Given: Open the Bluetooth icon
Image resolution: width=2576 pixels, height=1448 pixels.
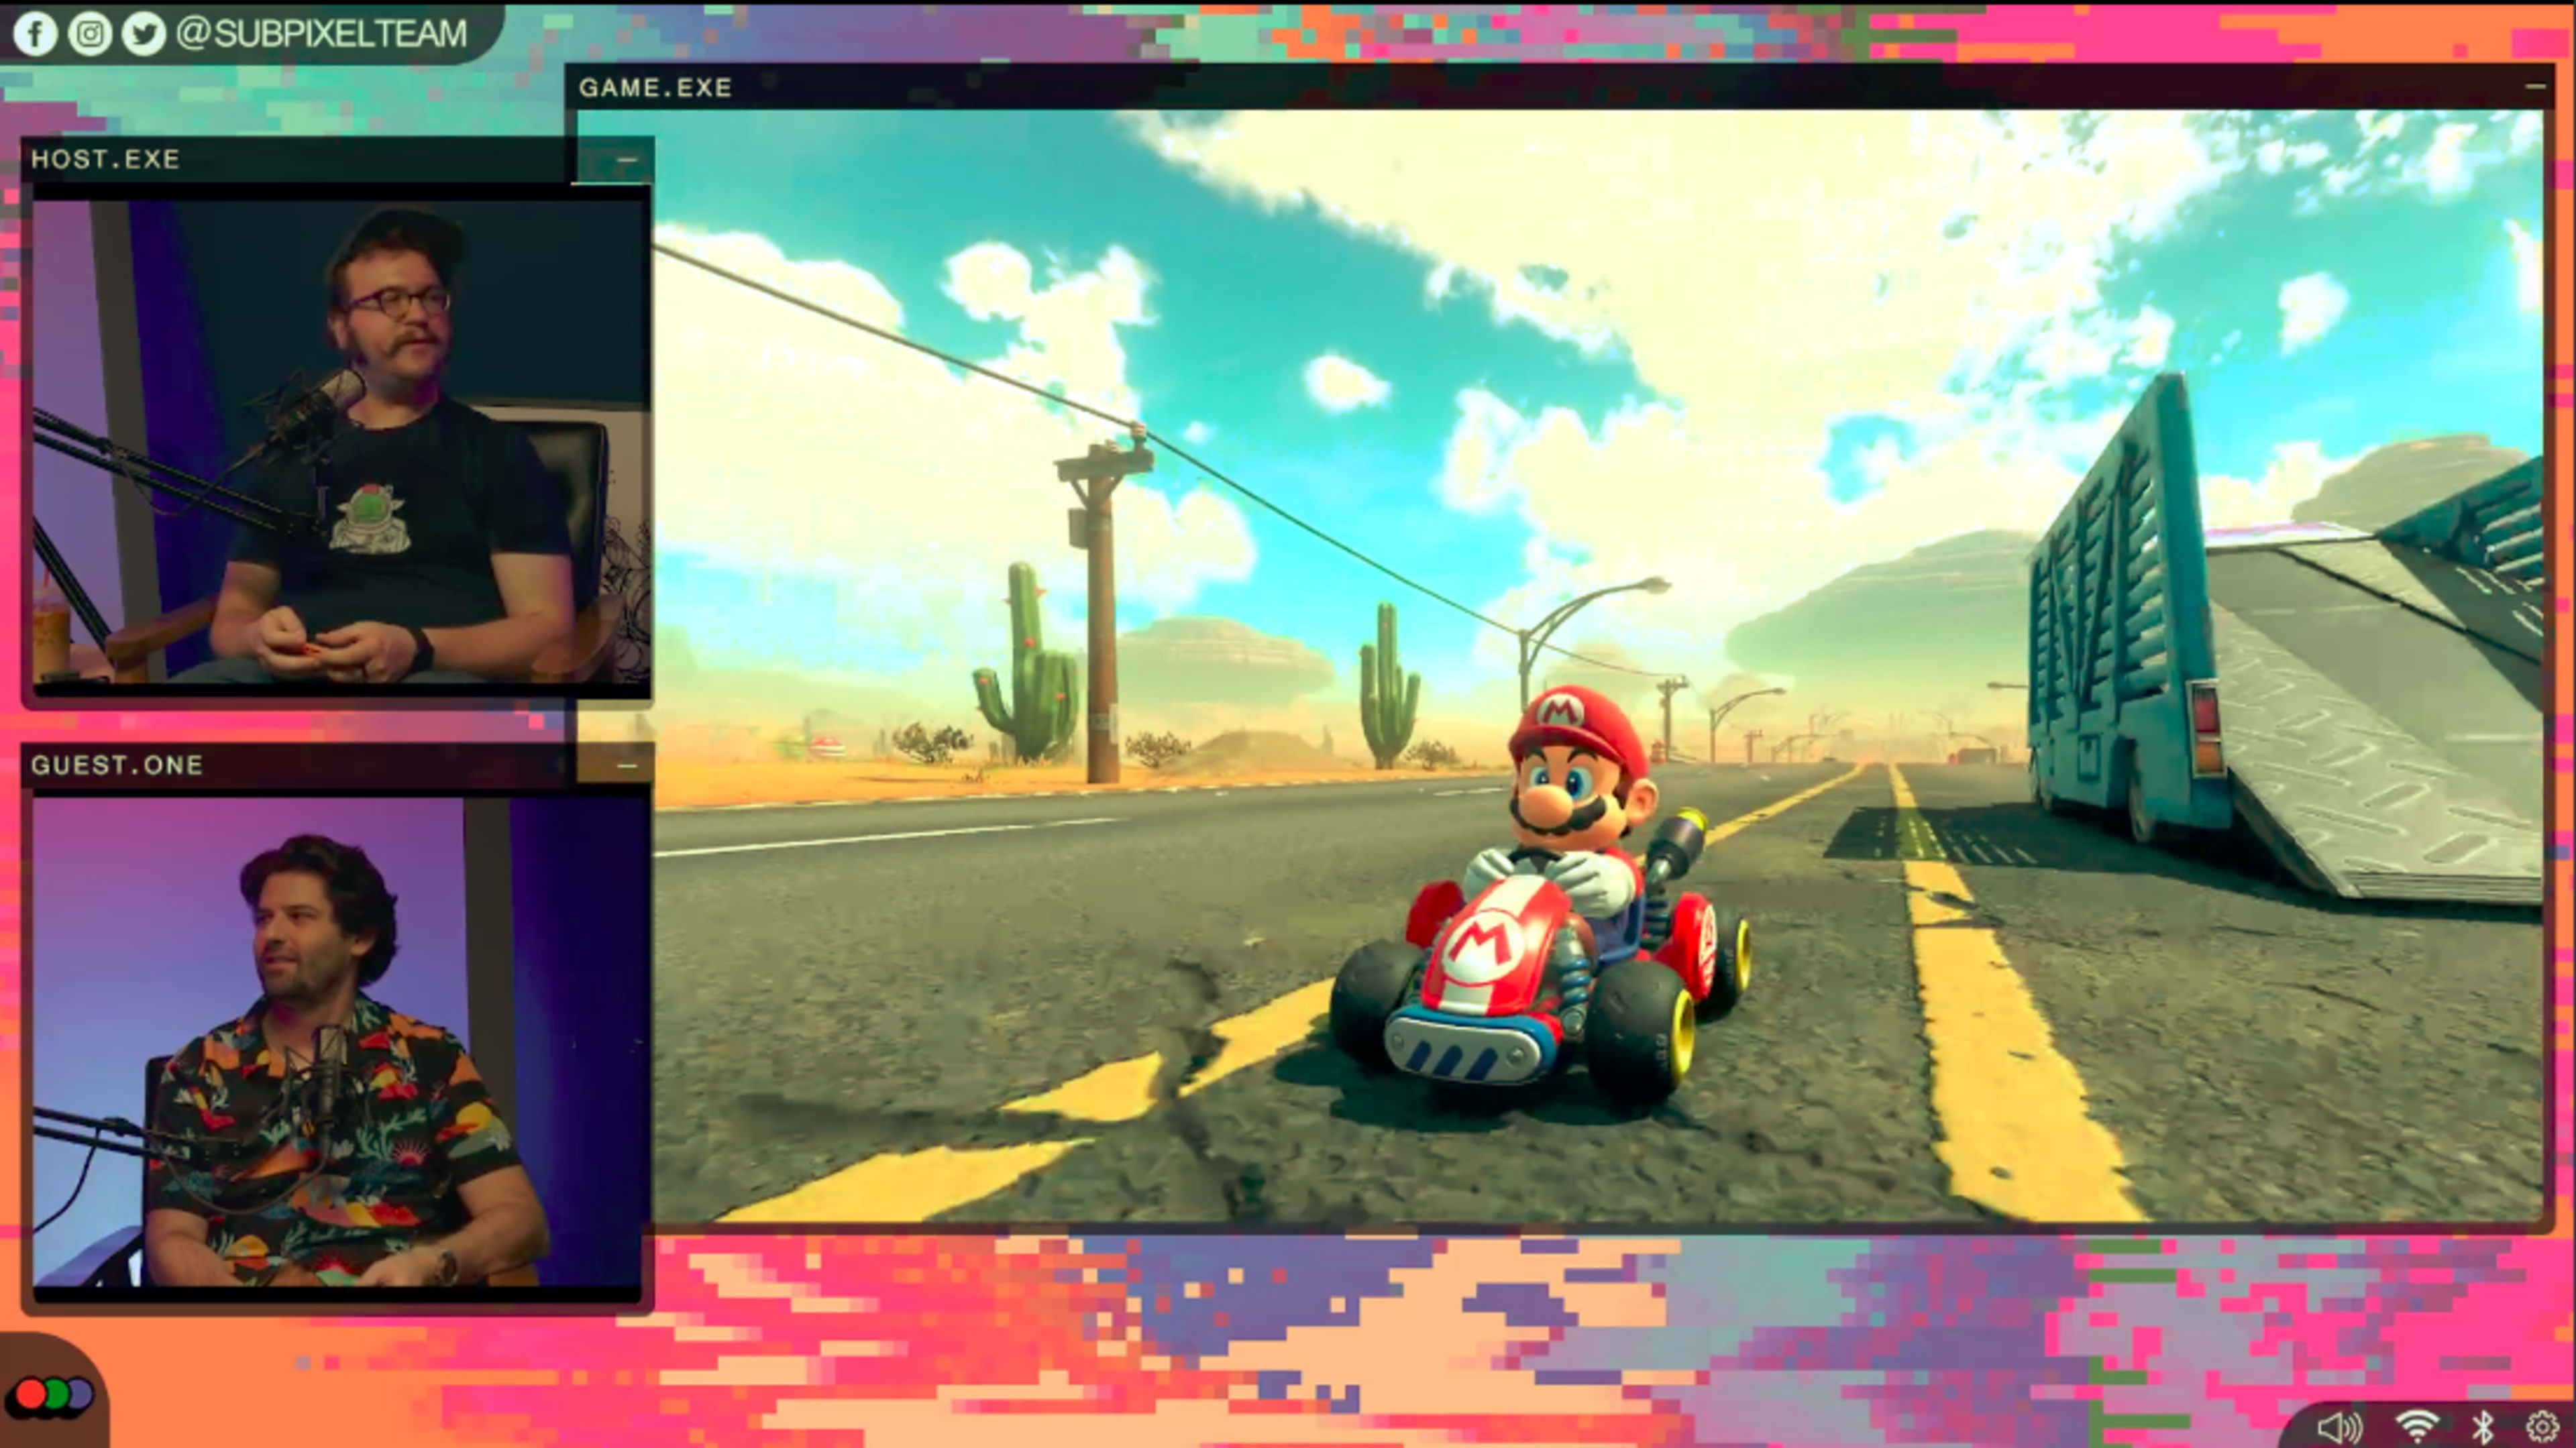Looking at the screenshot, I should (2482, 1427).
